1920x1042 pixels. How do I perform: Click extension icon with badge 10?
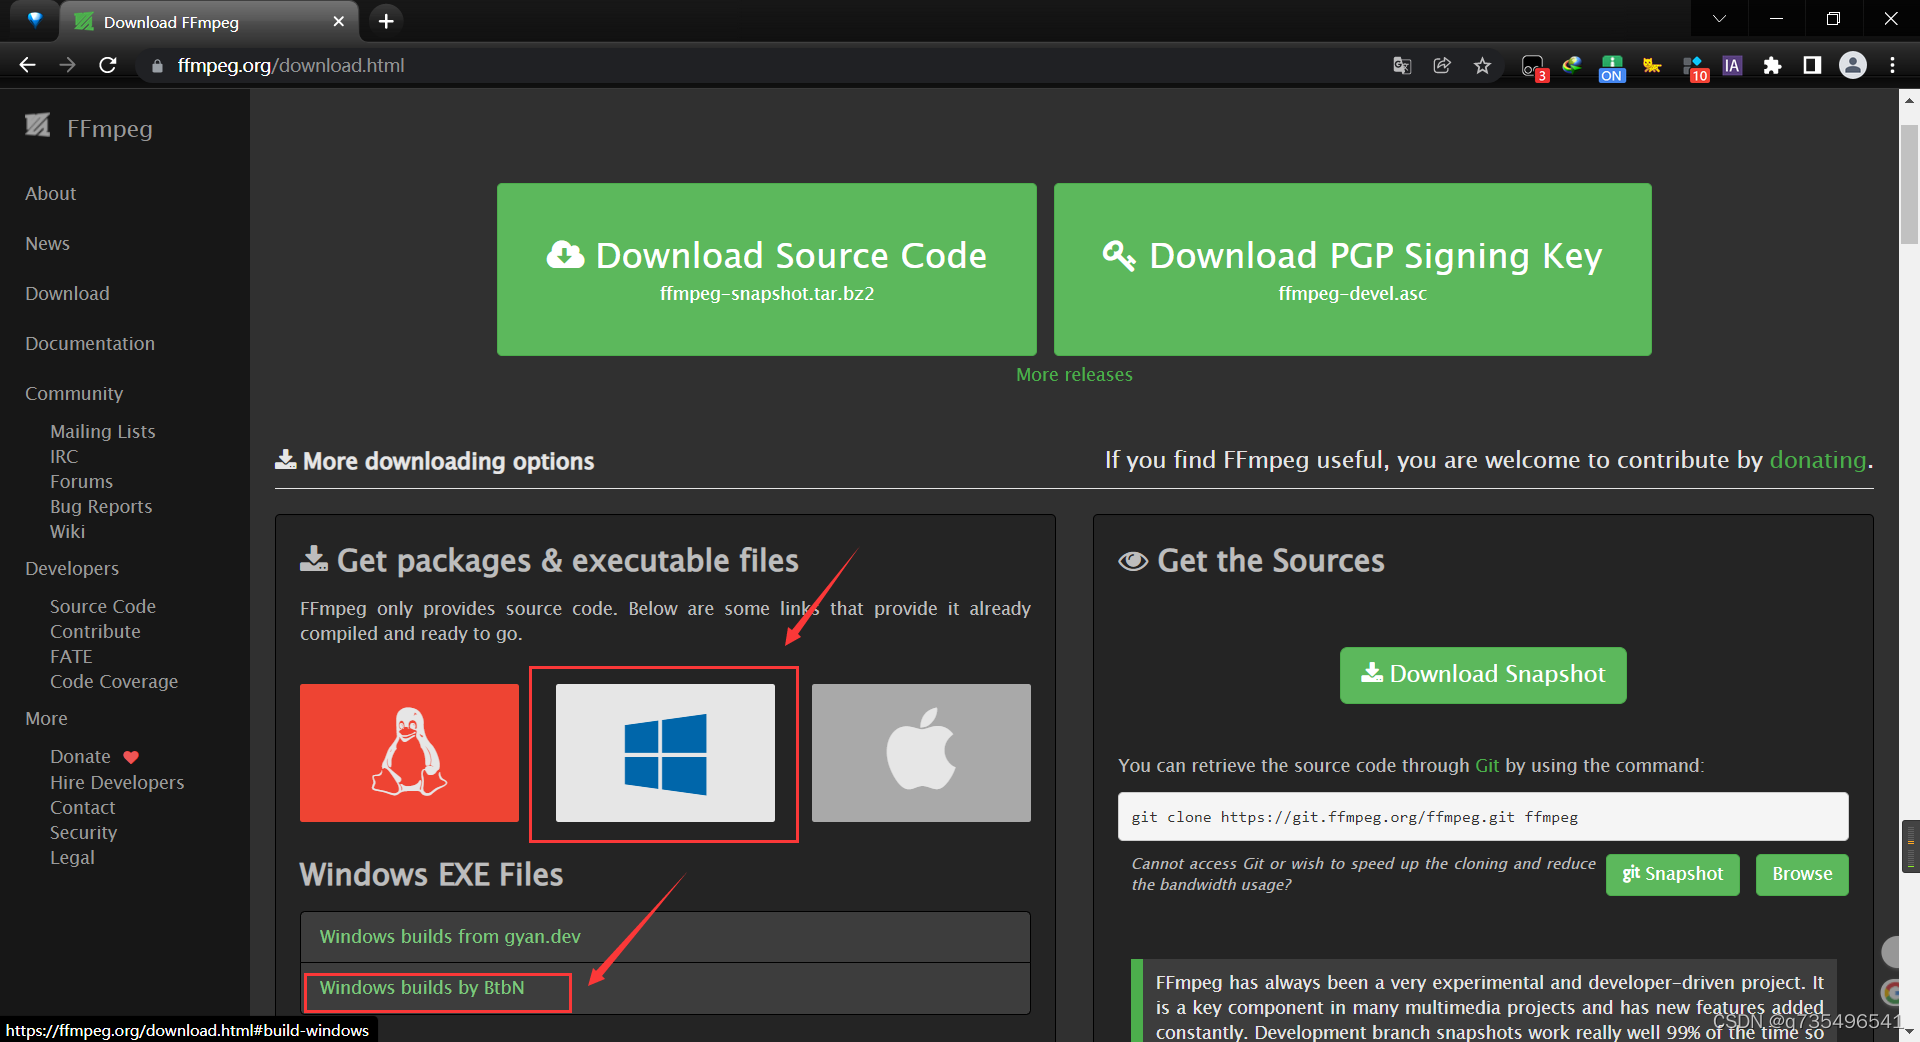click(x=1695, y=67)
